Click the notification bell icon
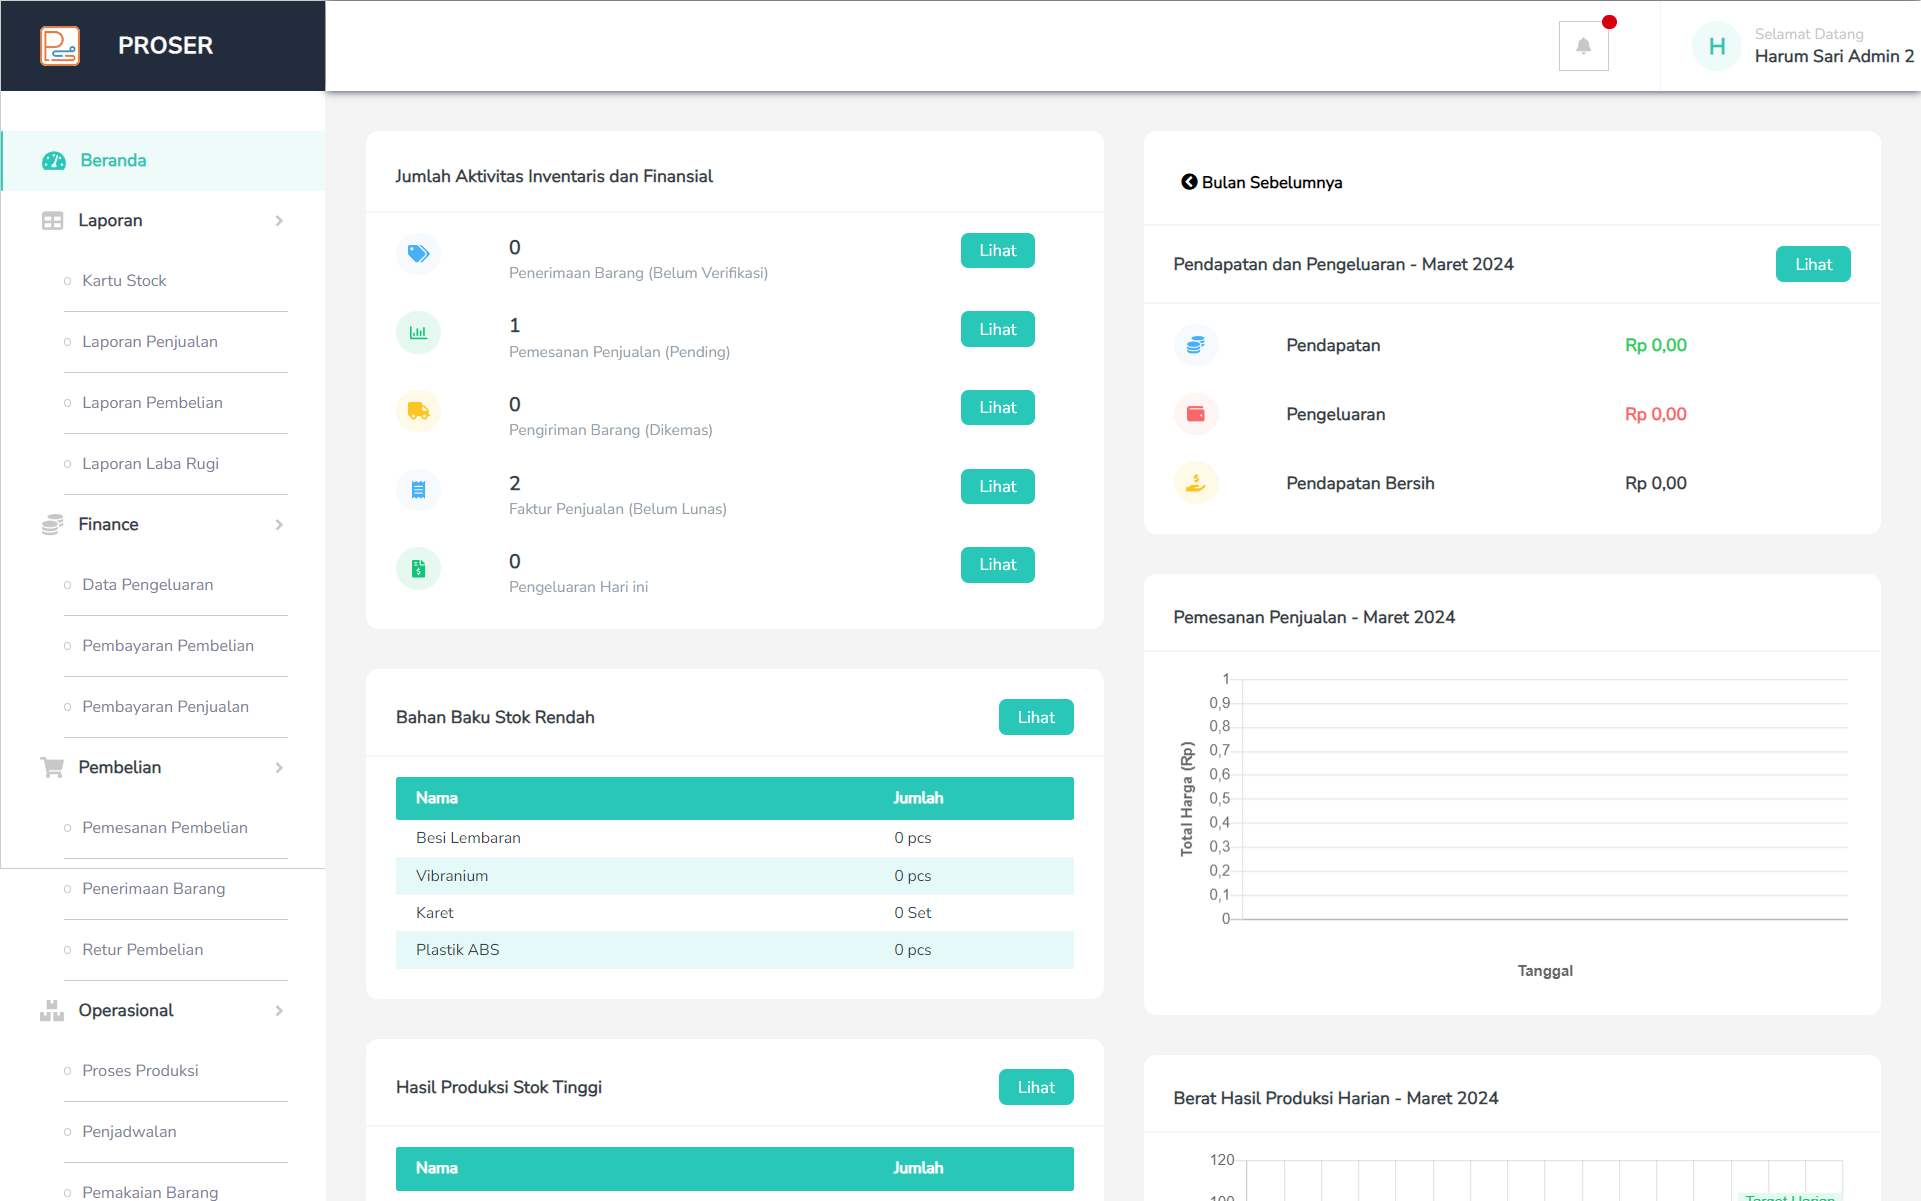The image size is (1921, 1201). pos(1583,46)
